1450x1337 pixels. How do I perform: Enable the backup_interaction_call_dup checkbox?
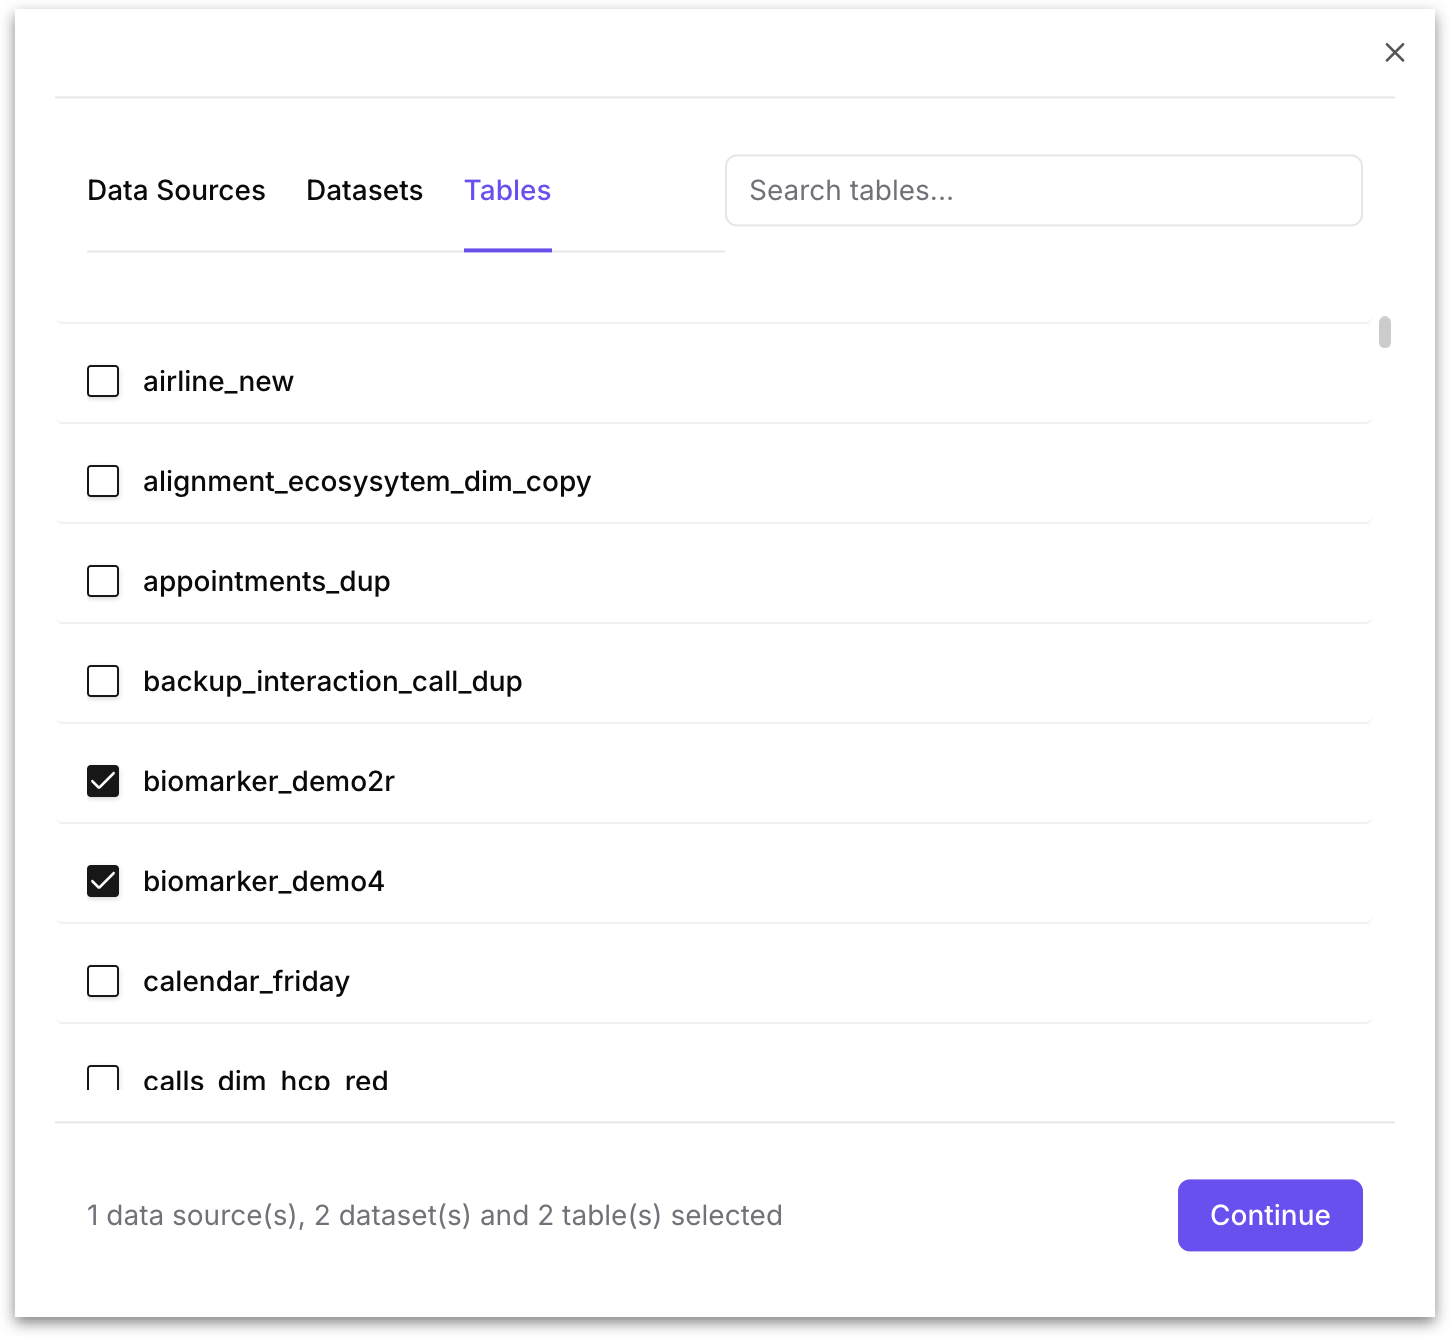[103, 681]
